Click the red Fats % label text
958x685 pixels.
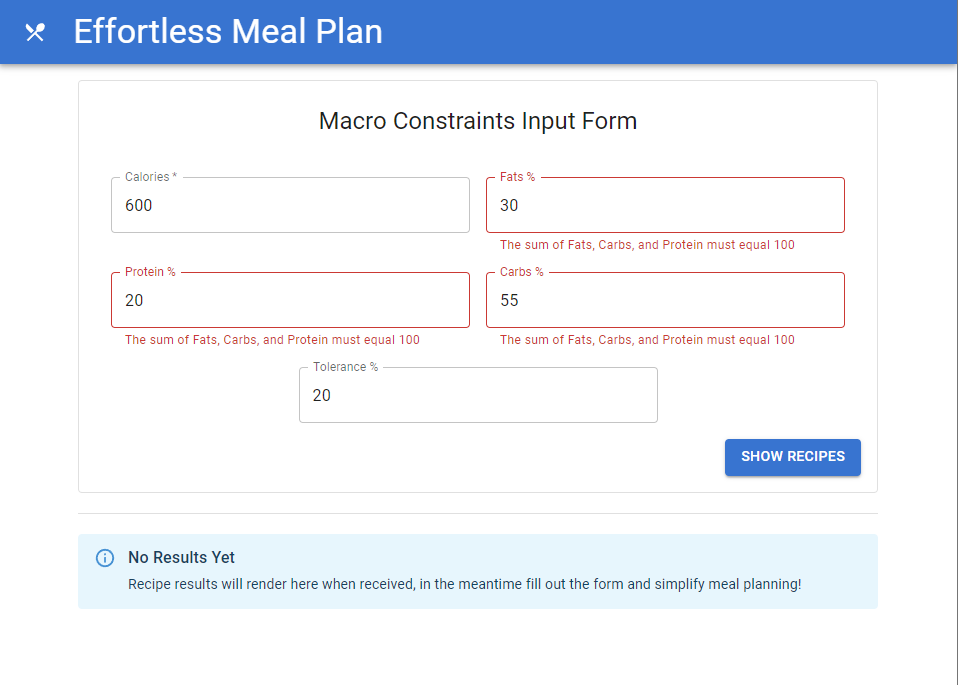(x=517, y=177)
